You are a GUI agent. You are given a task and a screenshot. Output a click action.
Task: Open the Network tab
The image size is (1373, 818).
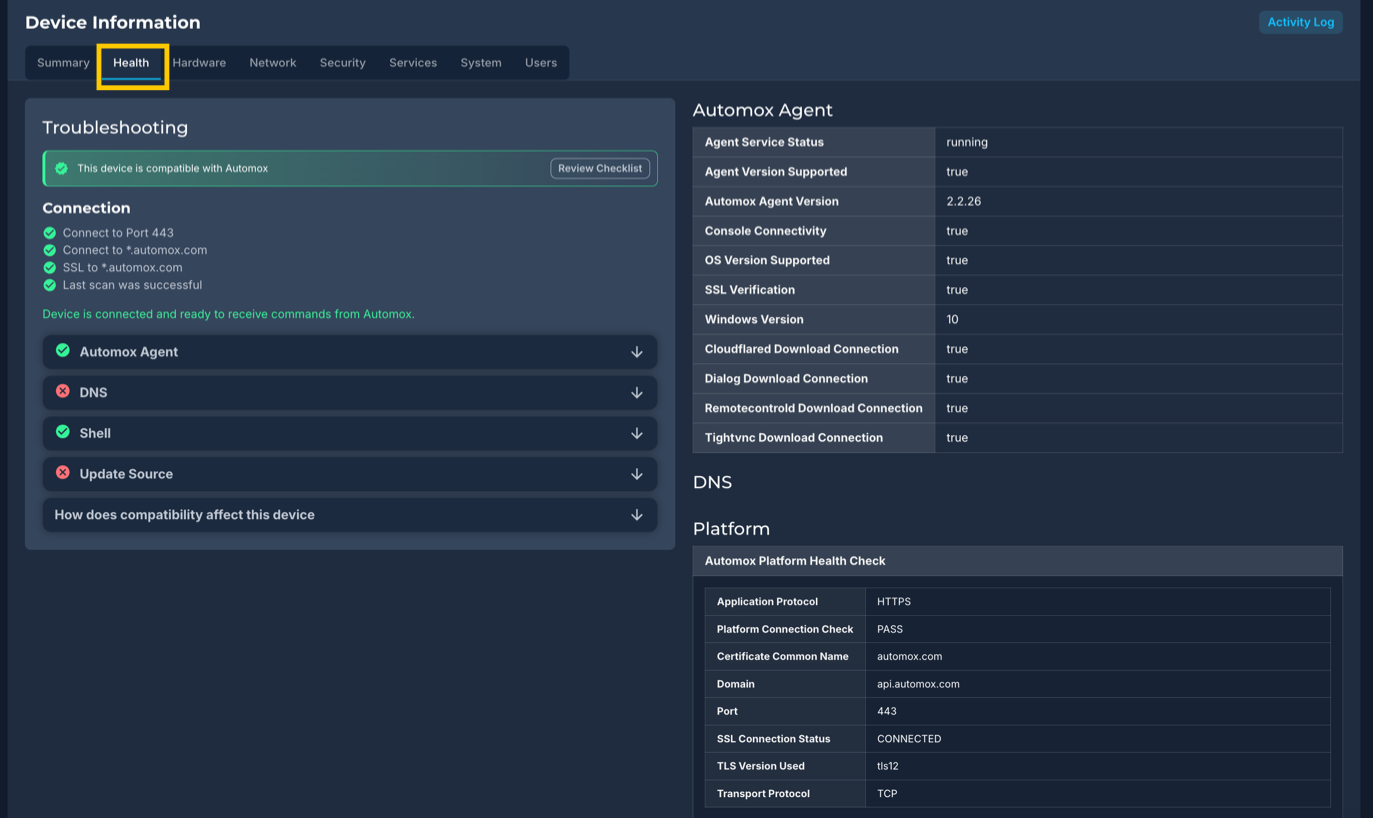click(x=273, y=62)
